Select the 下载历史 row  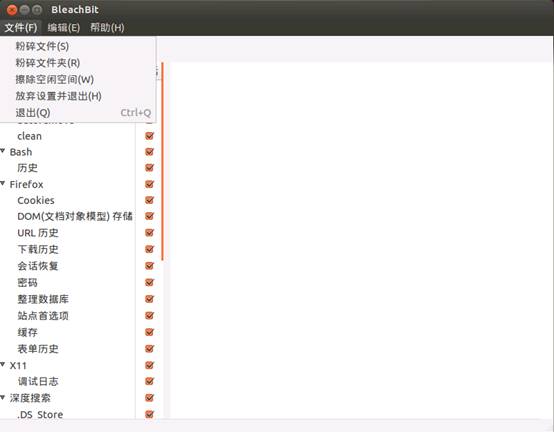tap(38, 249)
